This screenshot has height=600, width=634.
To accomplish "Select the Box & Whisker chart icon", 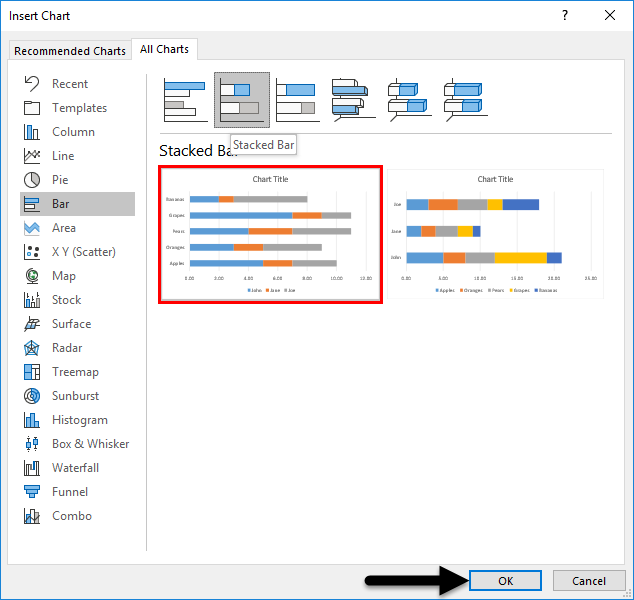I will tap(32, 444).
